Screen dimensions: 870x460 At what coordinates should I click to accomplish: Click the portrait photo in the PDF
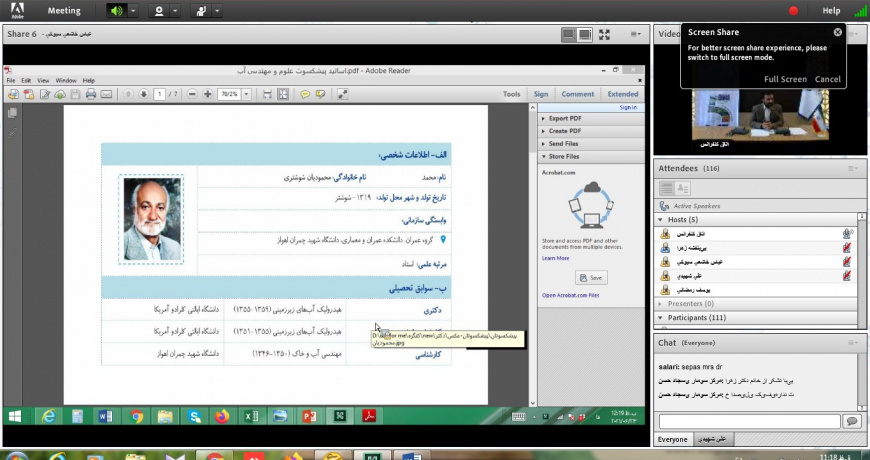click(151, 219)
